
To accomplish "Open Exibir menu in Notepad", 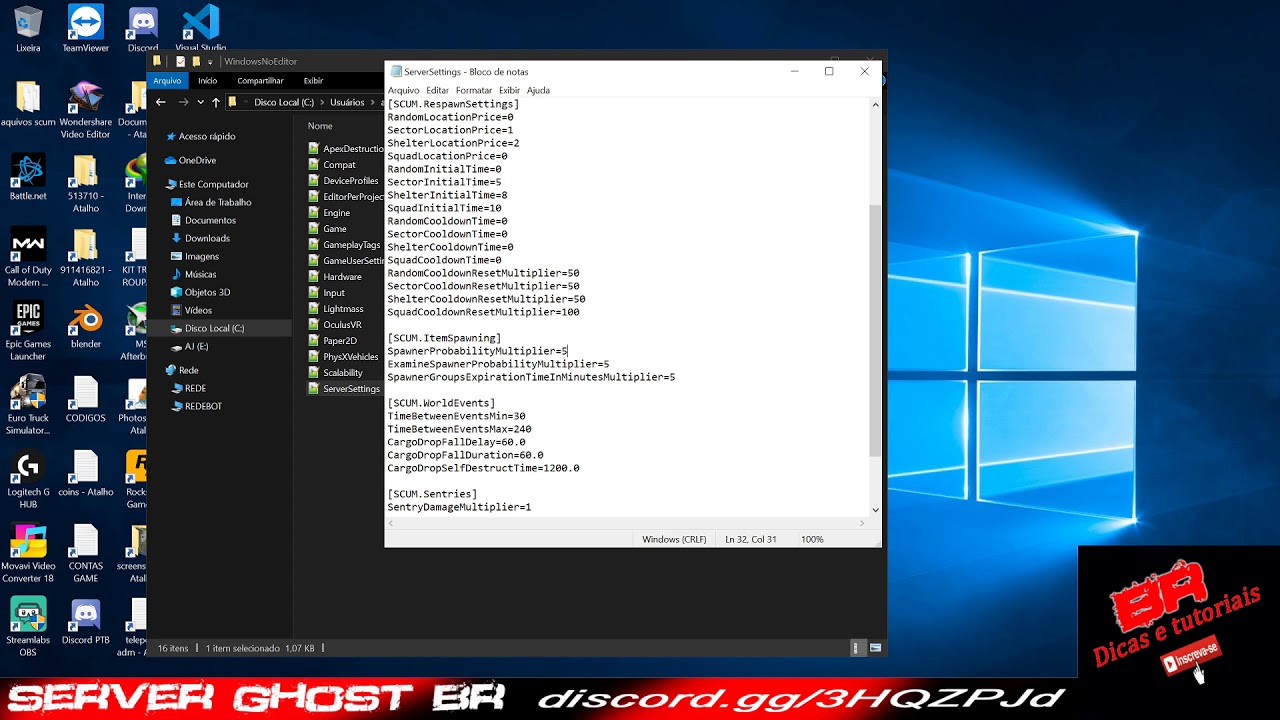I will click(510, 90).
